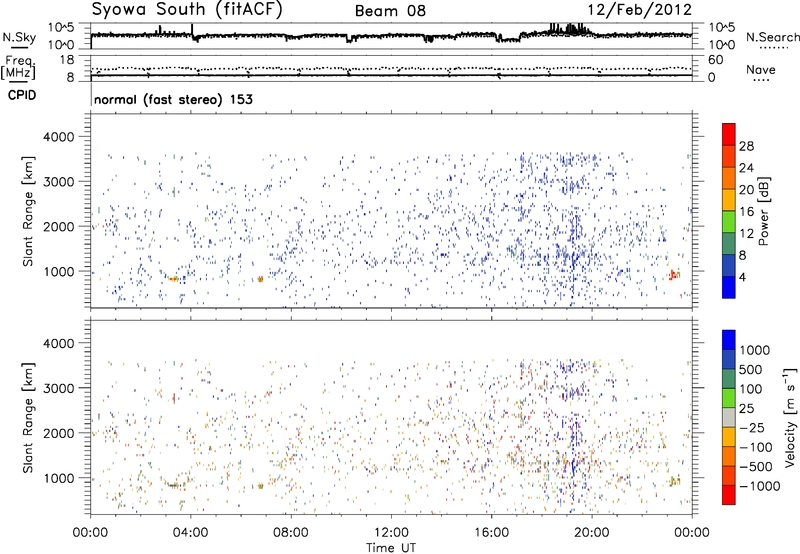The height and width of the screenshot is (554, 800).
Task: Click the '-25' label on velocity color bar
Action: [x=752, y=428]
